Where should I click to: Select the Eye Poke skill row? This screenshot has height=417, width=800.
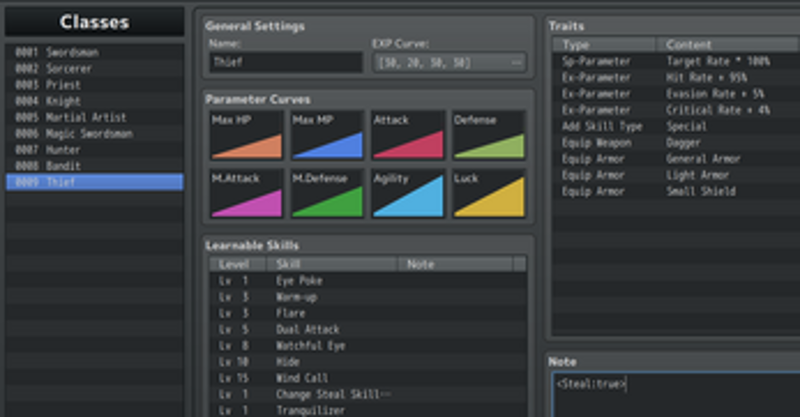click(x=367, y=281)
